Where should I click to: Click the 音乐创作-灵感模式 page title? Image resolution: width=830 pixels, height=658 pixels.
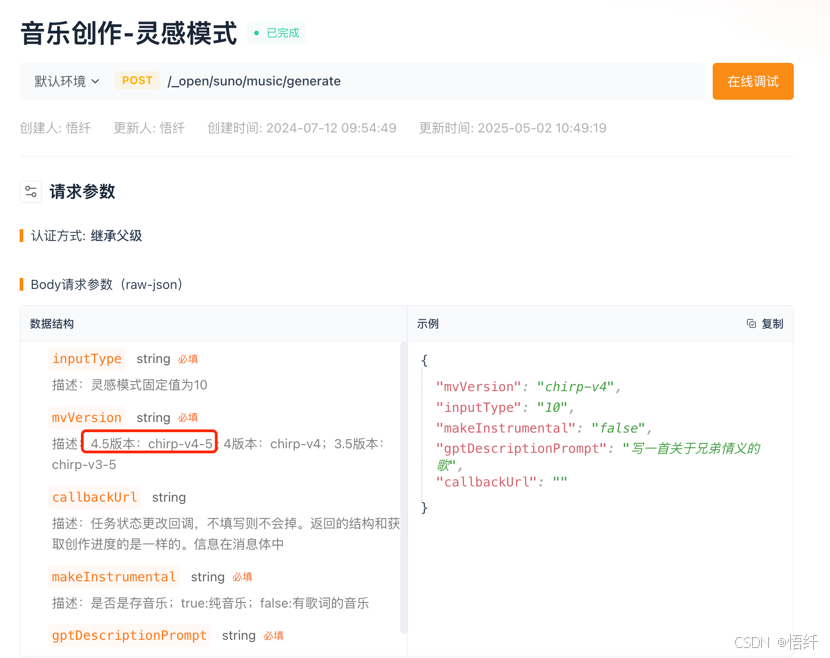point(129,33)
